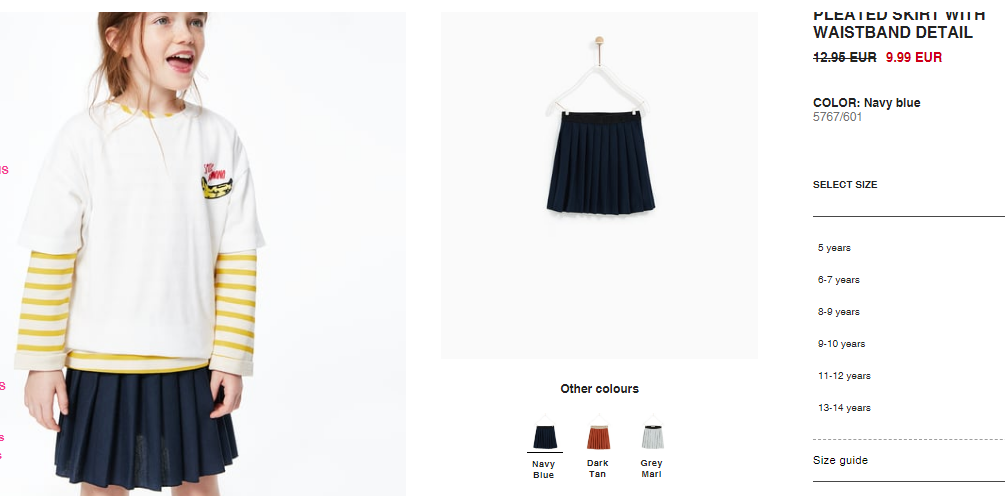Screen dimensions: 1005x496
Task: Choose size 13-14 years
Action: coord(844,408)
